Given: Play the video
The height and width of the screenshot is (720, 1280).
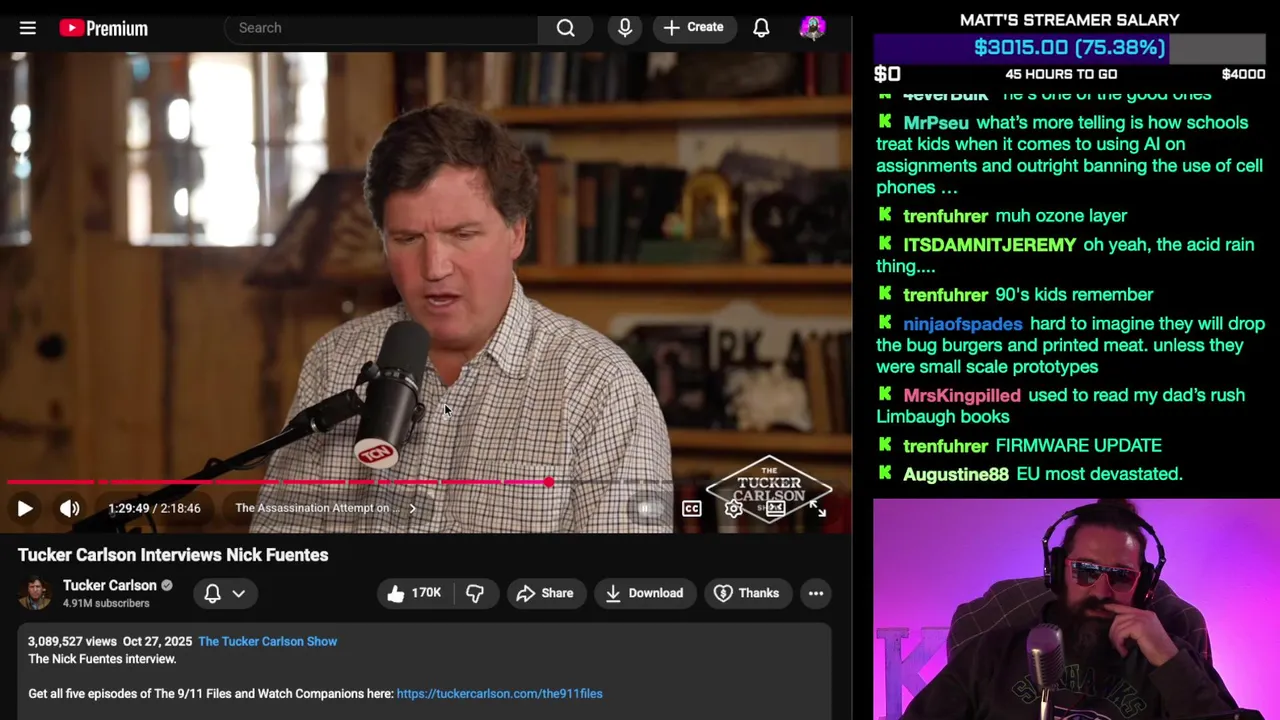Looking at the screenshot, I should pos(25,508).
